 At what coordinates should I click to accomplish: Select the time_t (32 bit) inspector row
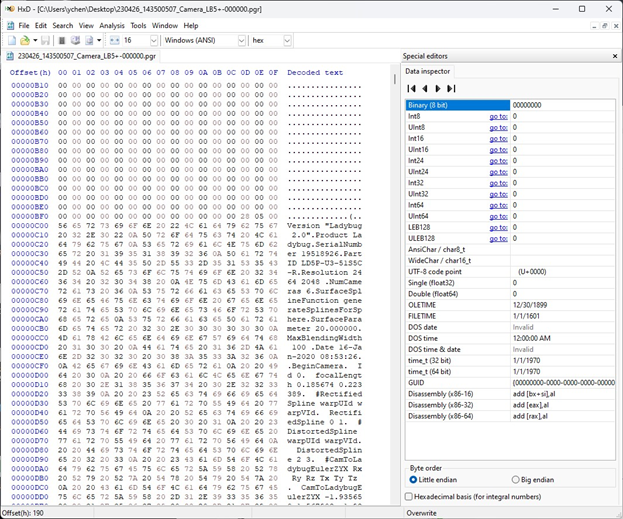coord(510,361)
